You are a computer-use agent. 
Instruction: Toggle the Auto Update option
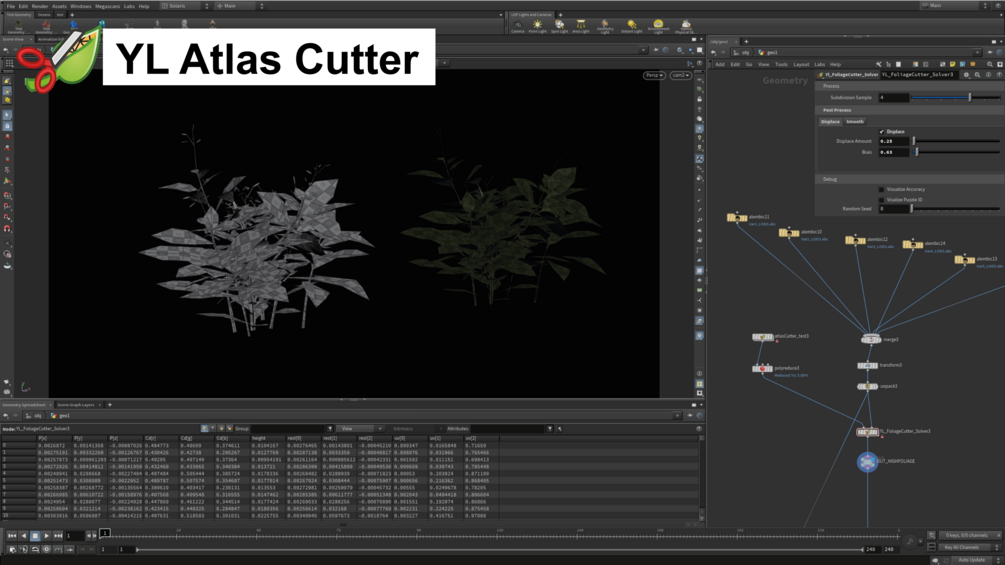tap(972, 560)
